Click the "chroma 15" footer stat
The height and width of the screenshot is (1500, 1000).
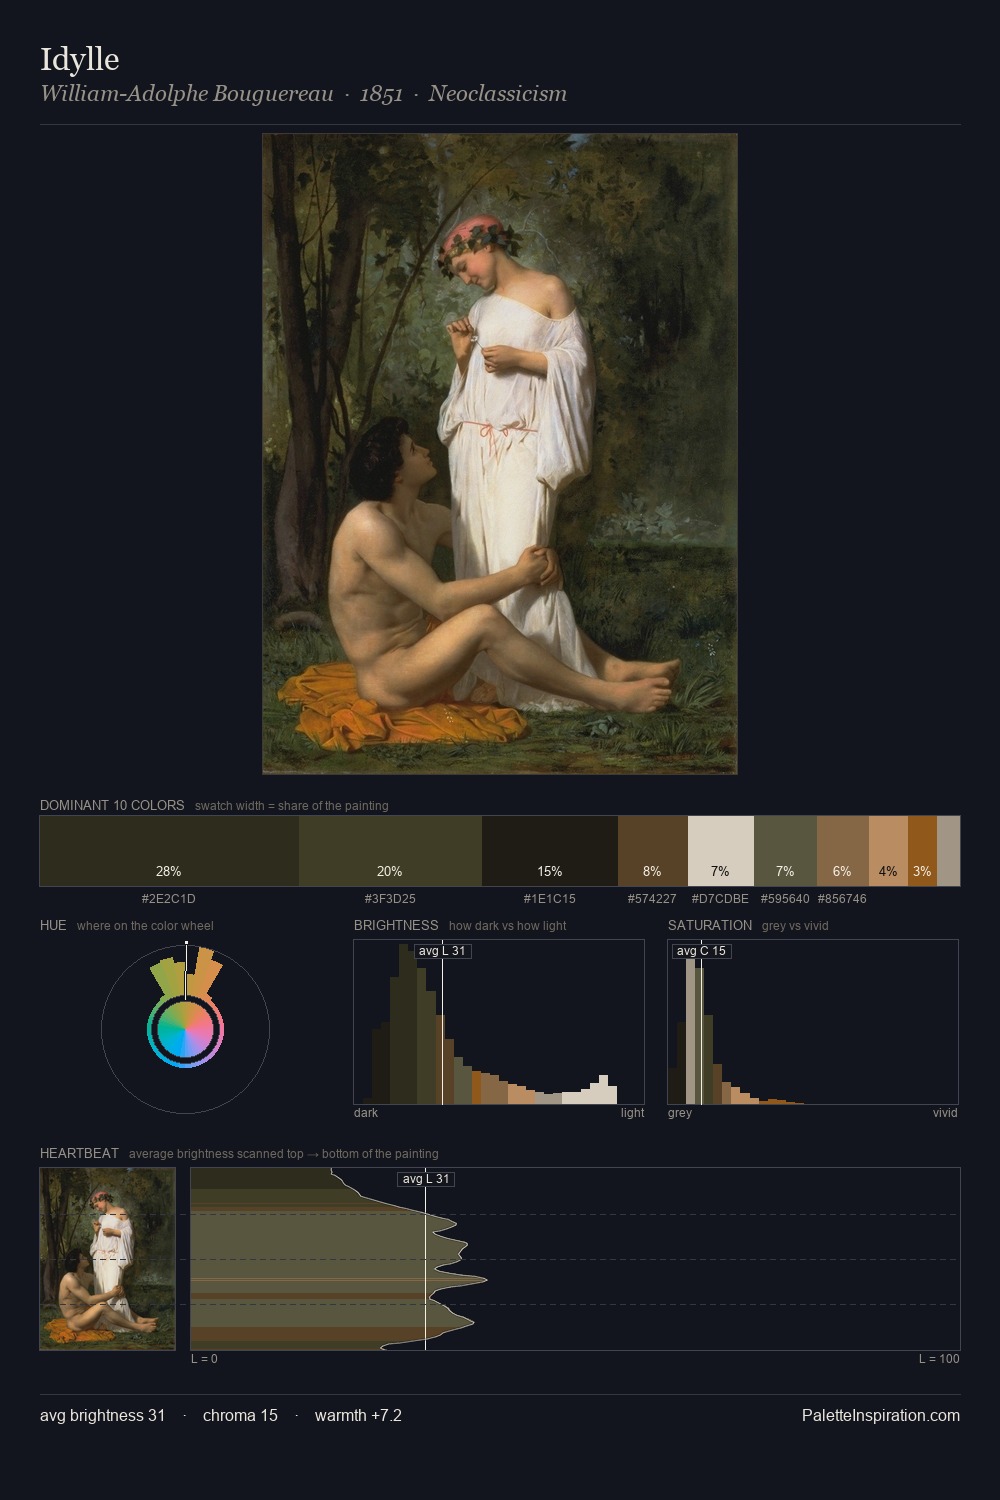coord(240,1415)
